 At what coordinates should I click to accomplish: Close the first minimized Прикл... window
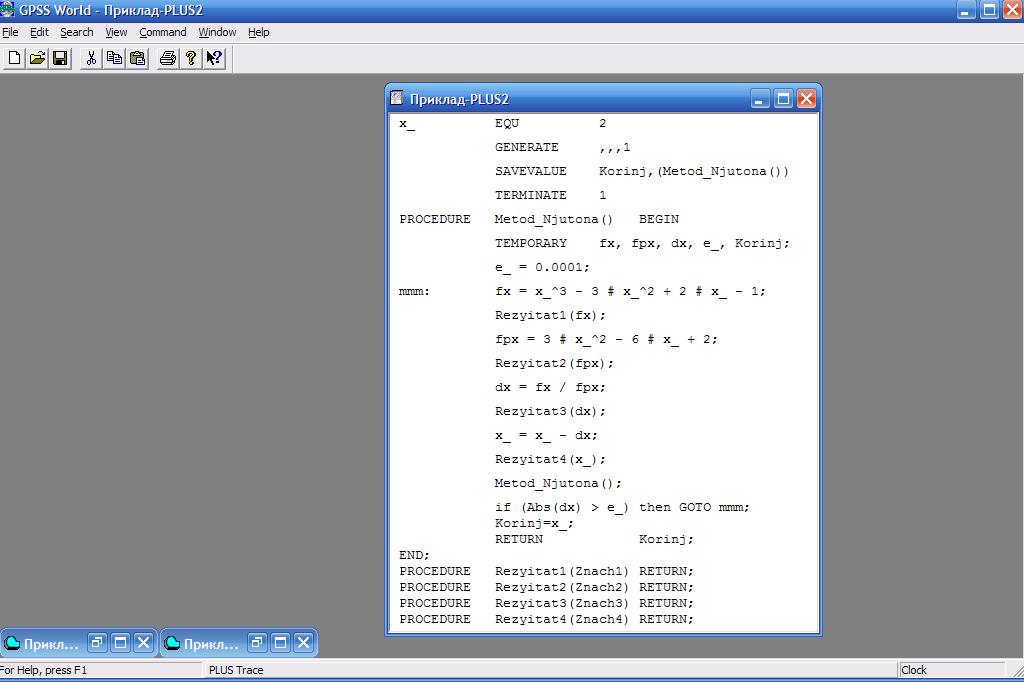pyautogui.click(x=144, y=643)
